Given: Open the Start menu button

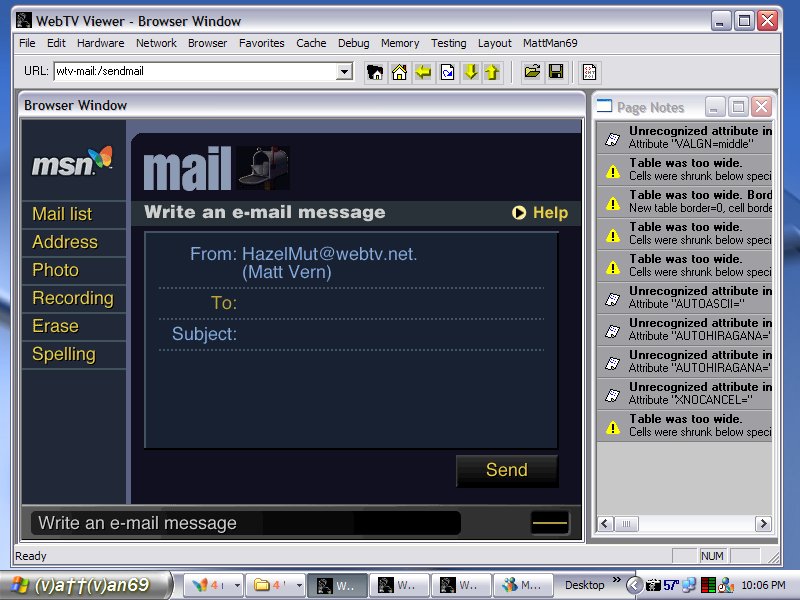Looking at the screenshot, I should pos(86,585).
